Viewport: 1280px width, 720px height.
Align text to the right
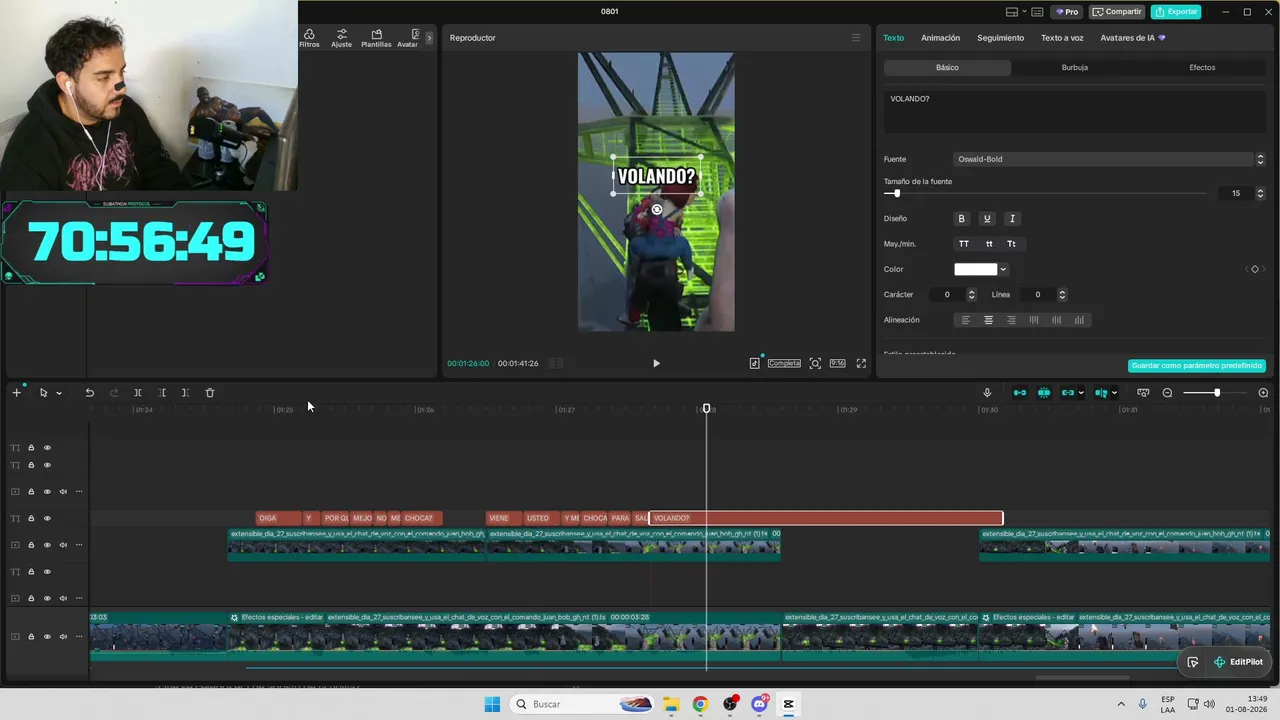pyautogui.click(x=1011, y=320)
